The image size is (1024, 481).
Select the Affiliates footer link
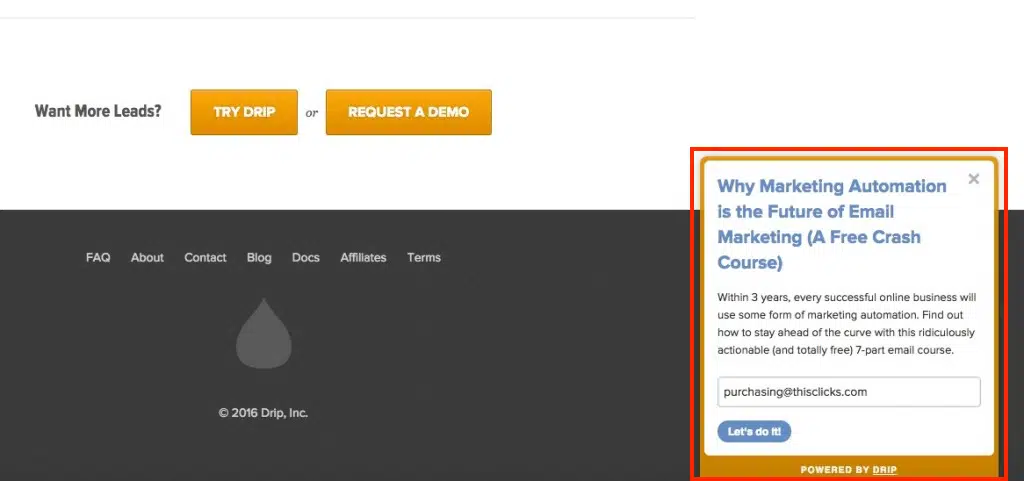click(363, 257)
